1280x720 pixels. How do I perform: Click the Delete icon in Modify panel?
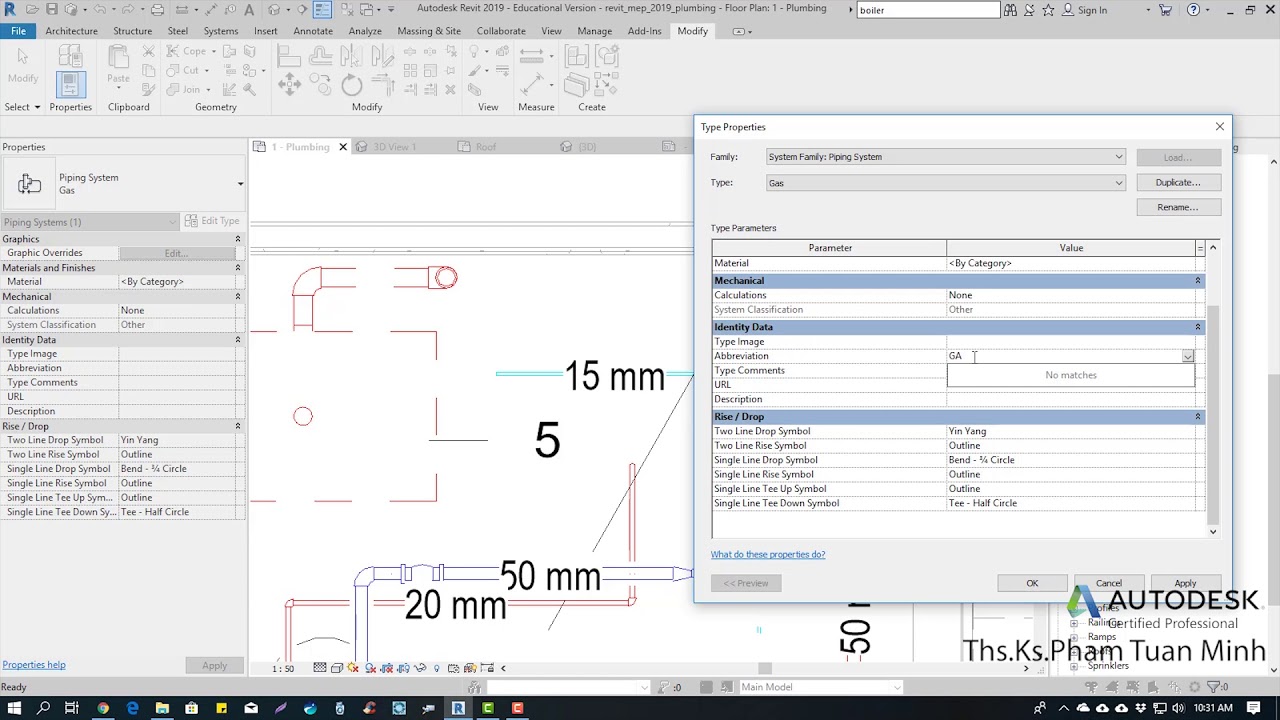[x=449, y=89]
